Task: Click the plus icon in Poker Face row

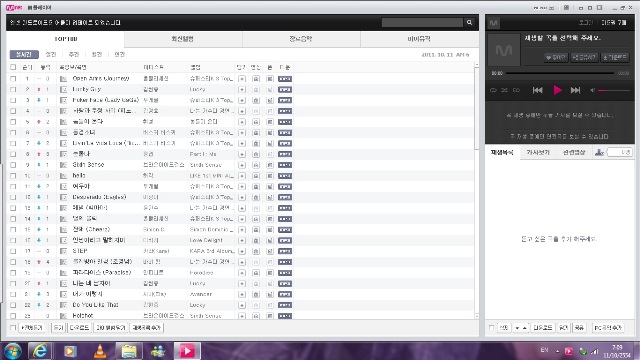Action: coord(242,100)
